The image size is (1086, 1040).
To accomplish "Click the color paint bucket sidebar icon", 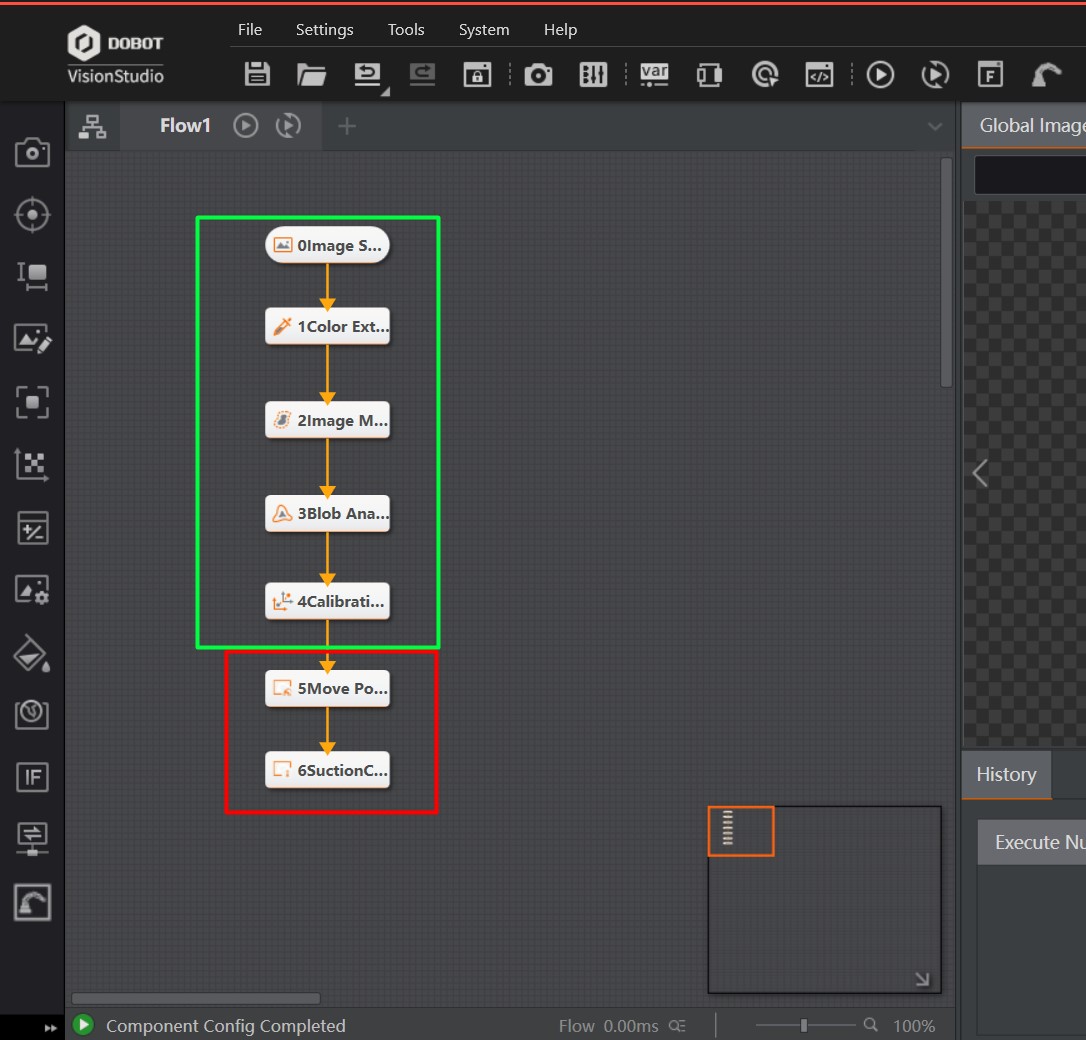I will point(32,653).
